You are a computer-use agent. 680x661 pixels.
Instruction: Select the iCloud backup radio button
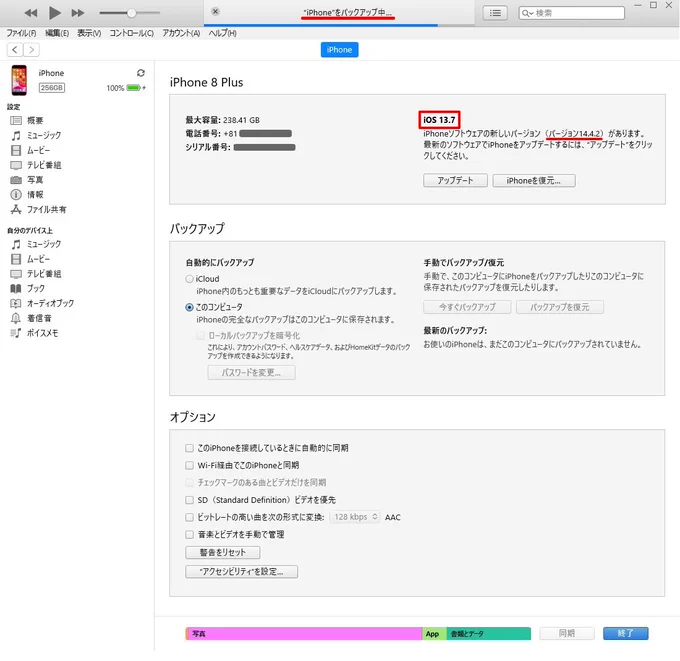(x=189, y=279)
